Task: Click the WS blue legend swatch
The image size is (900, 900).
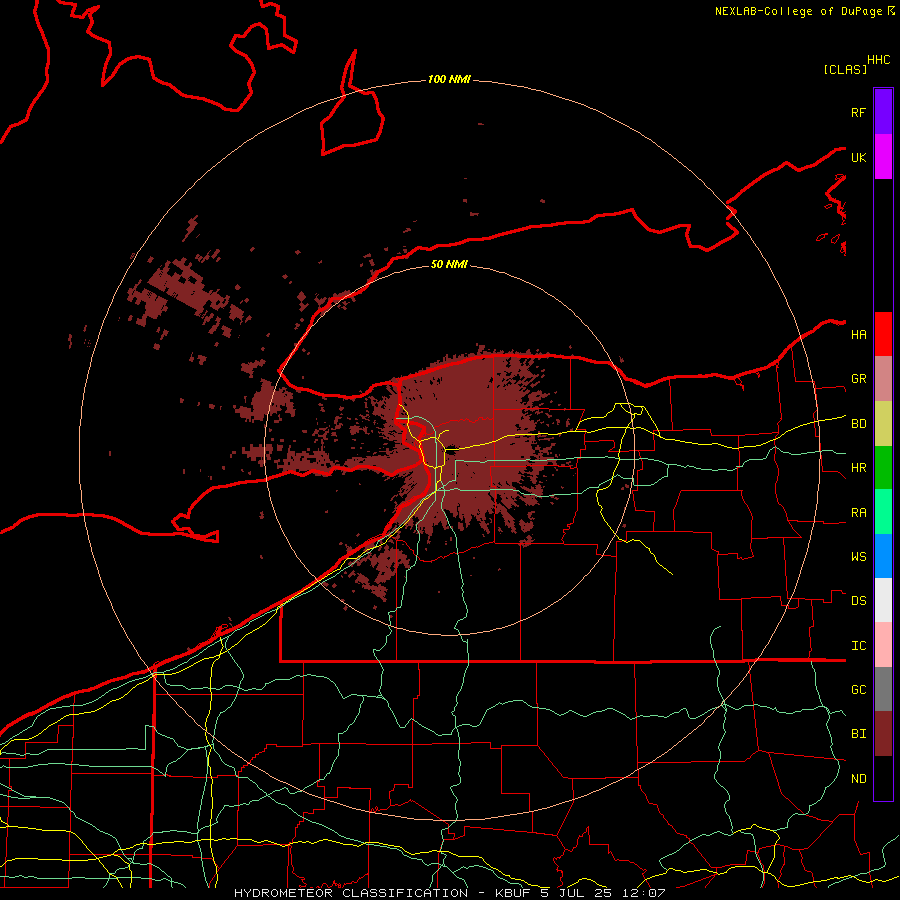Action: [x=883, y=556]
